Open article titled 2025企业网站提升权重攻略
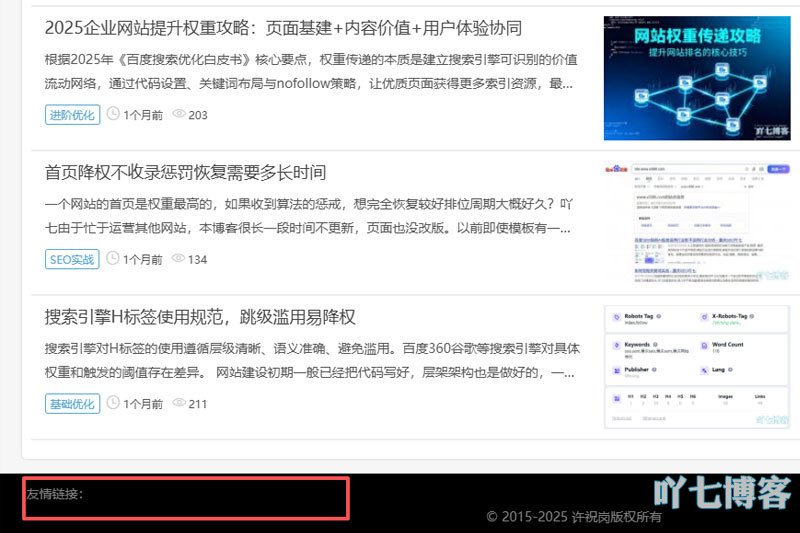 (x=283, y=28)
